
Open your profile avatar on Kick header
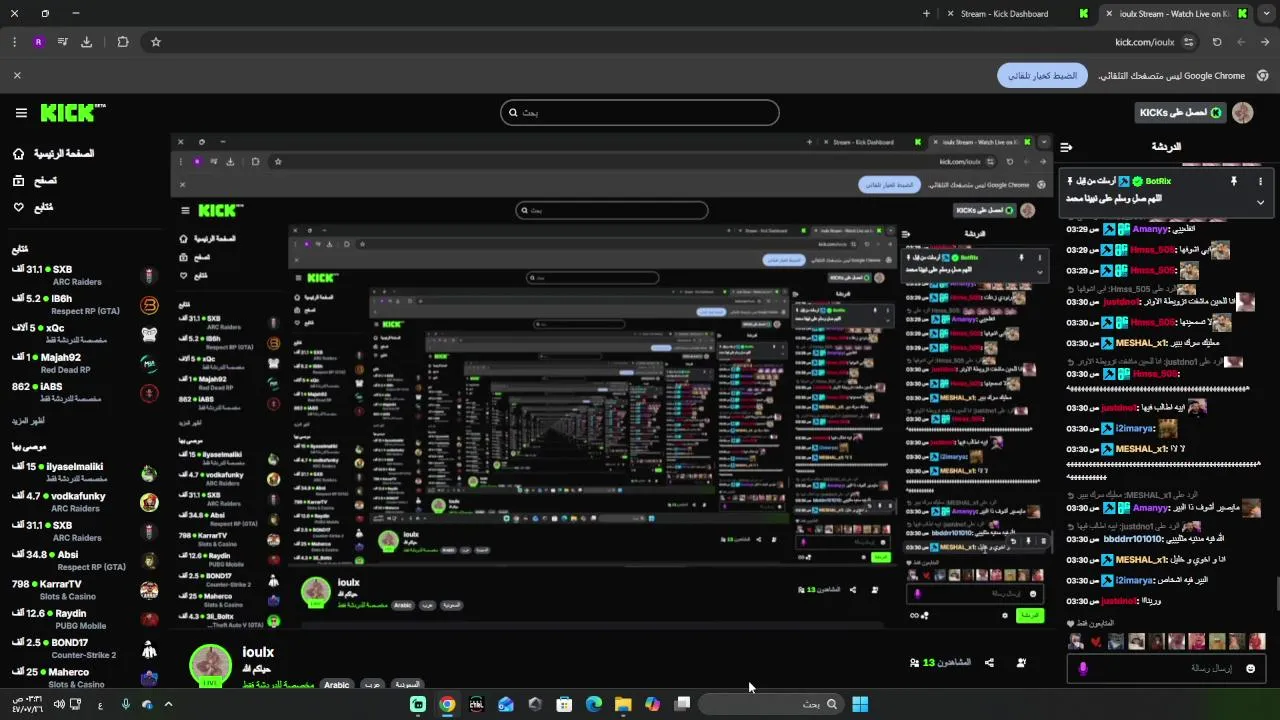pos(1243,113)
